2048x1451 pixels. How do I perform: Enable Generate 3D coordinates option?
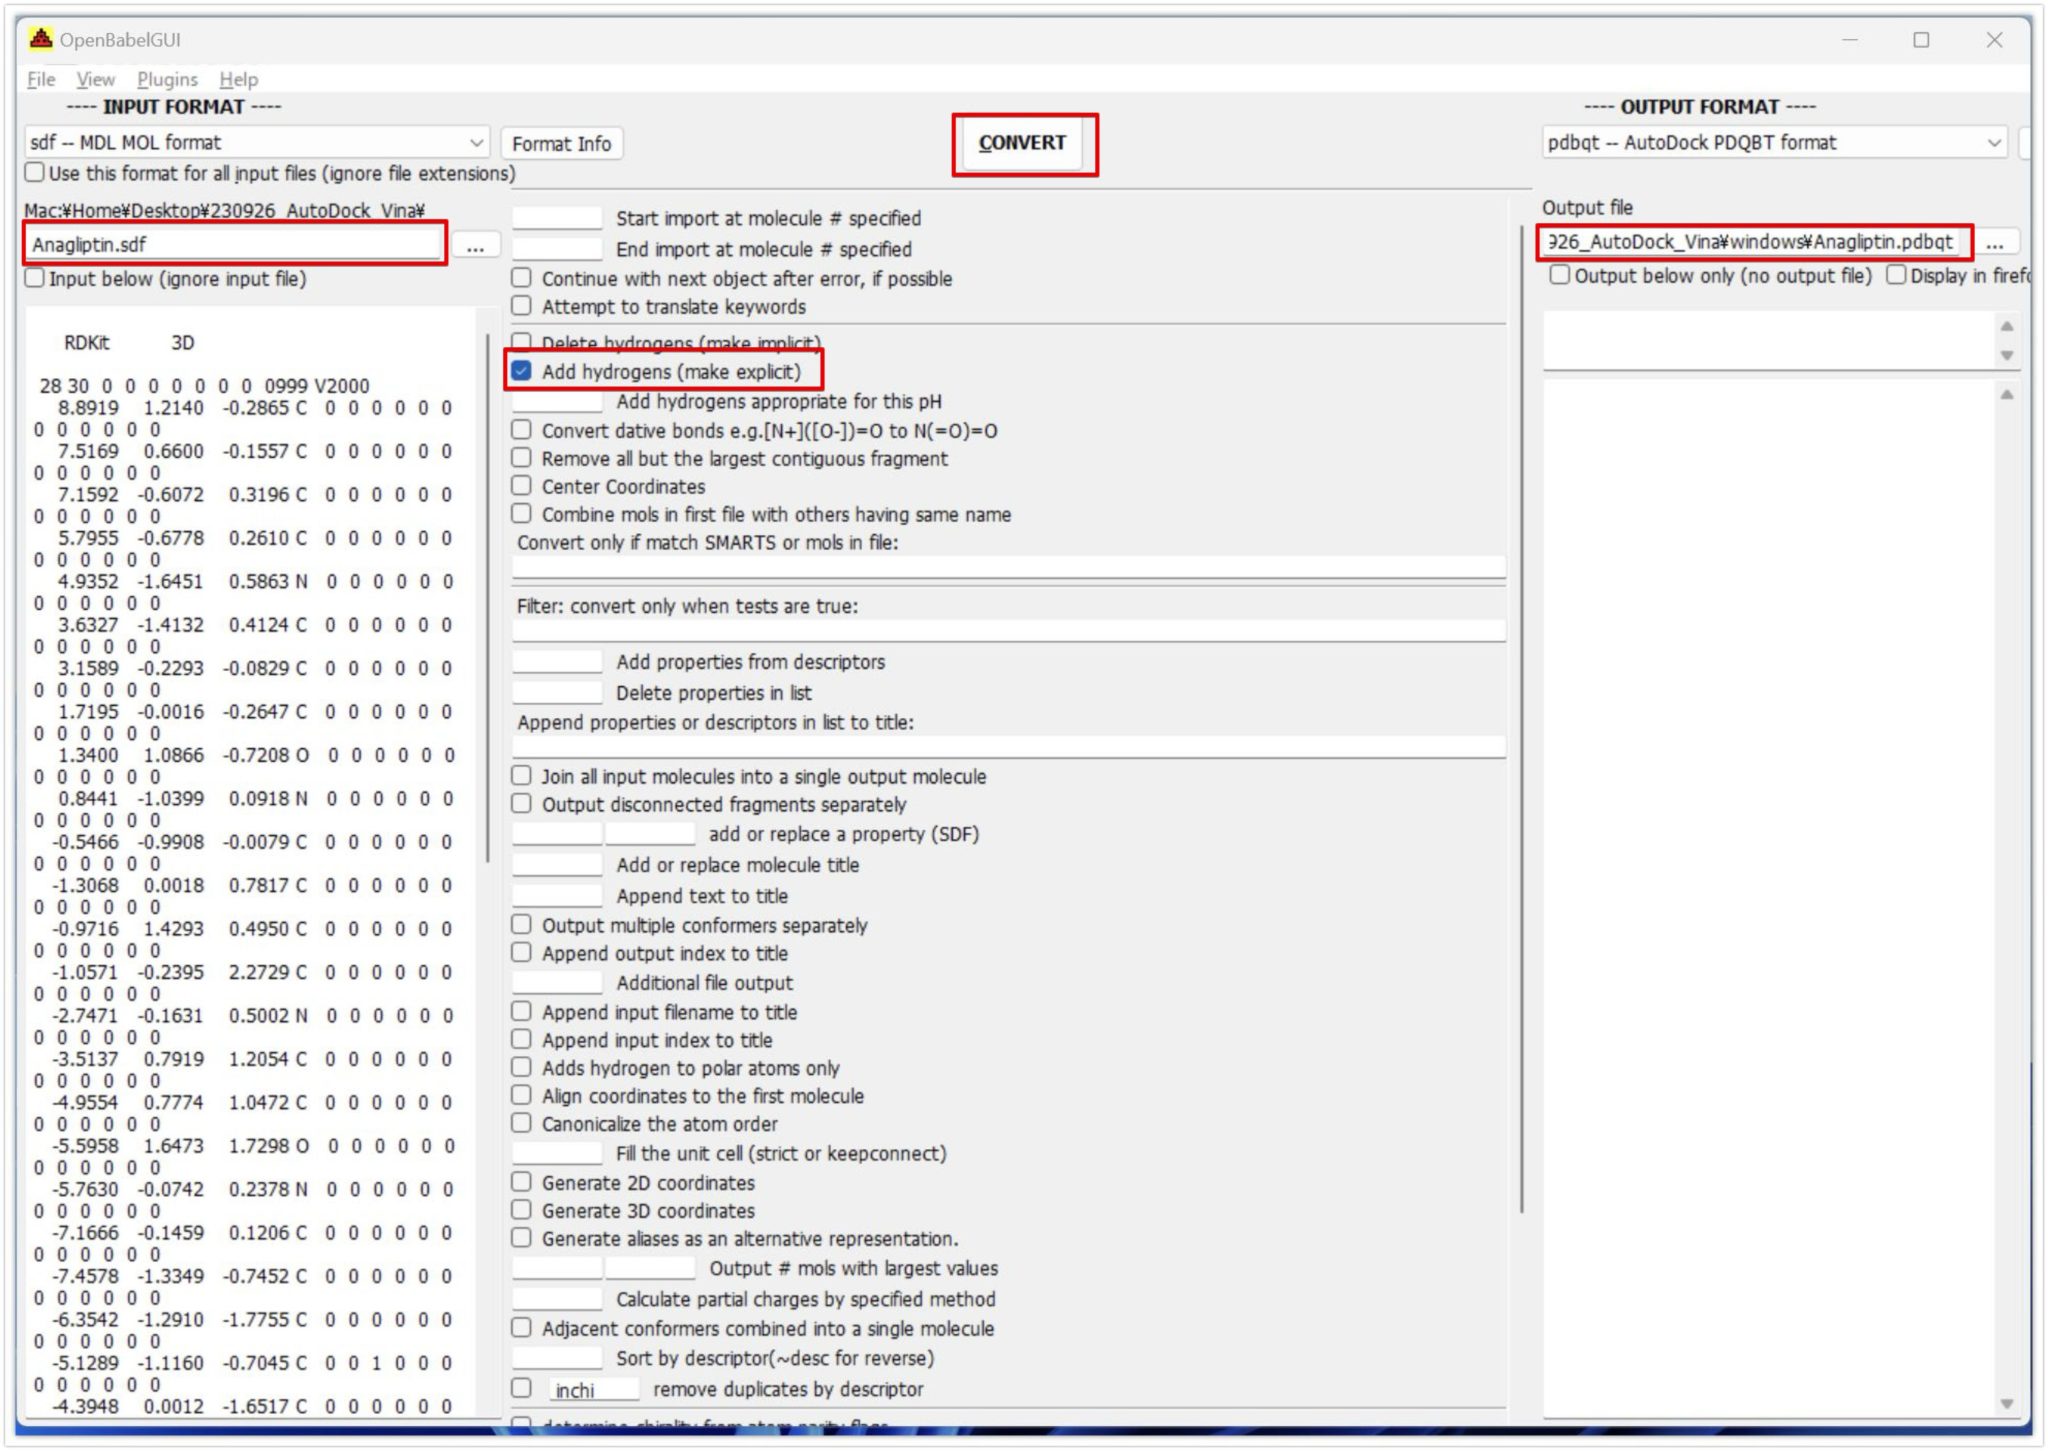[522, 1210]
